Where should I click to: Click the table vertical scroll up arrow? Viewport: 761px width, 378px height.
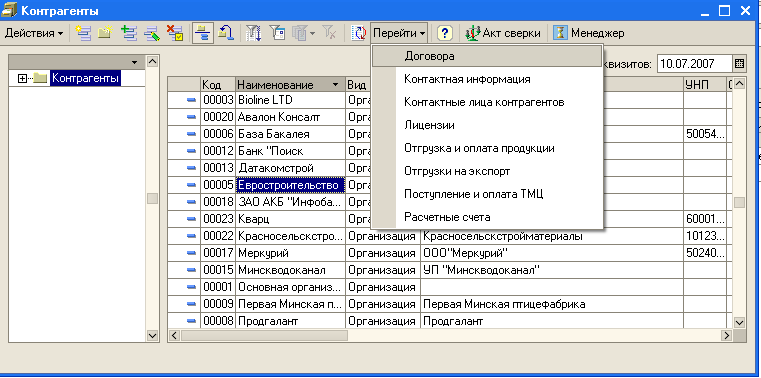click(x=739, y=84)
